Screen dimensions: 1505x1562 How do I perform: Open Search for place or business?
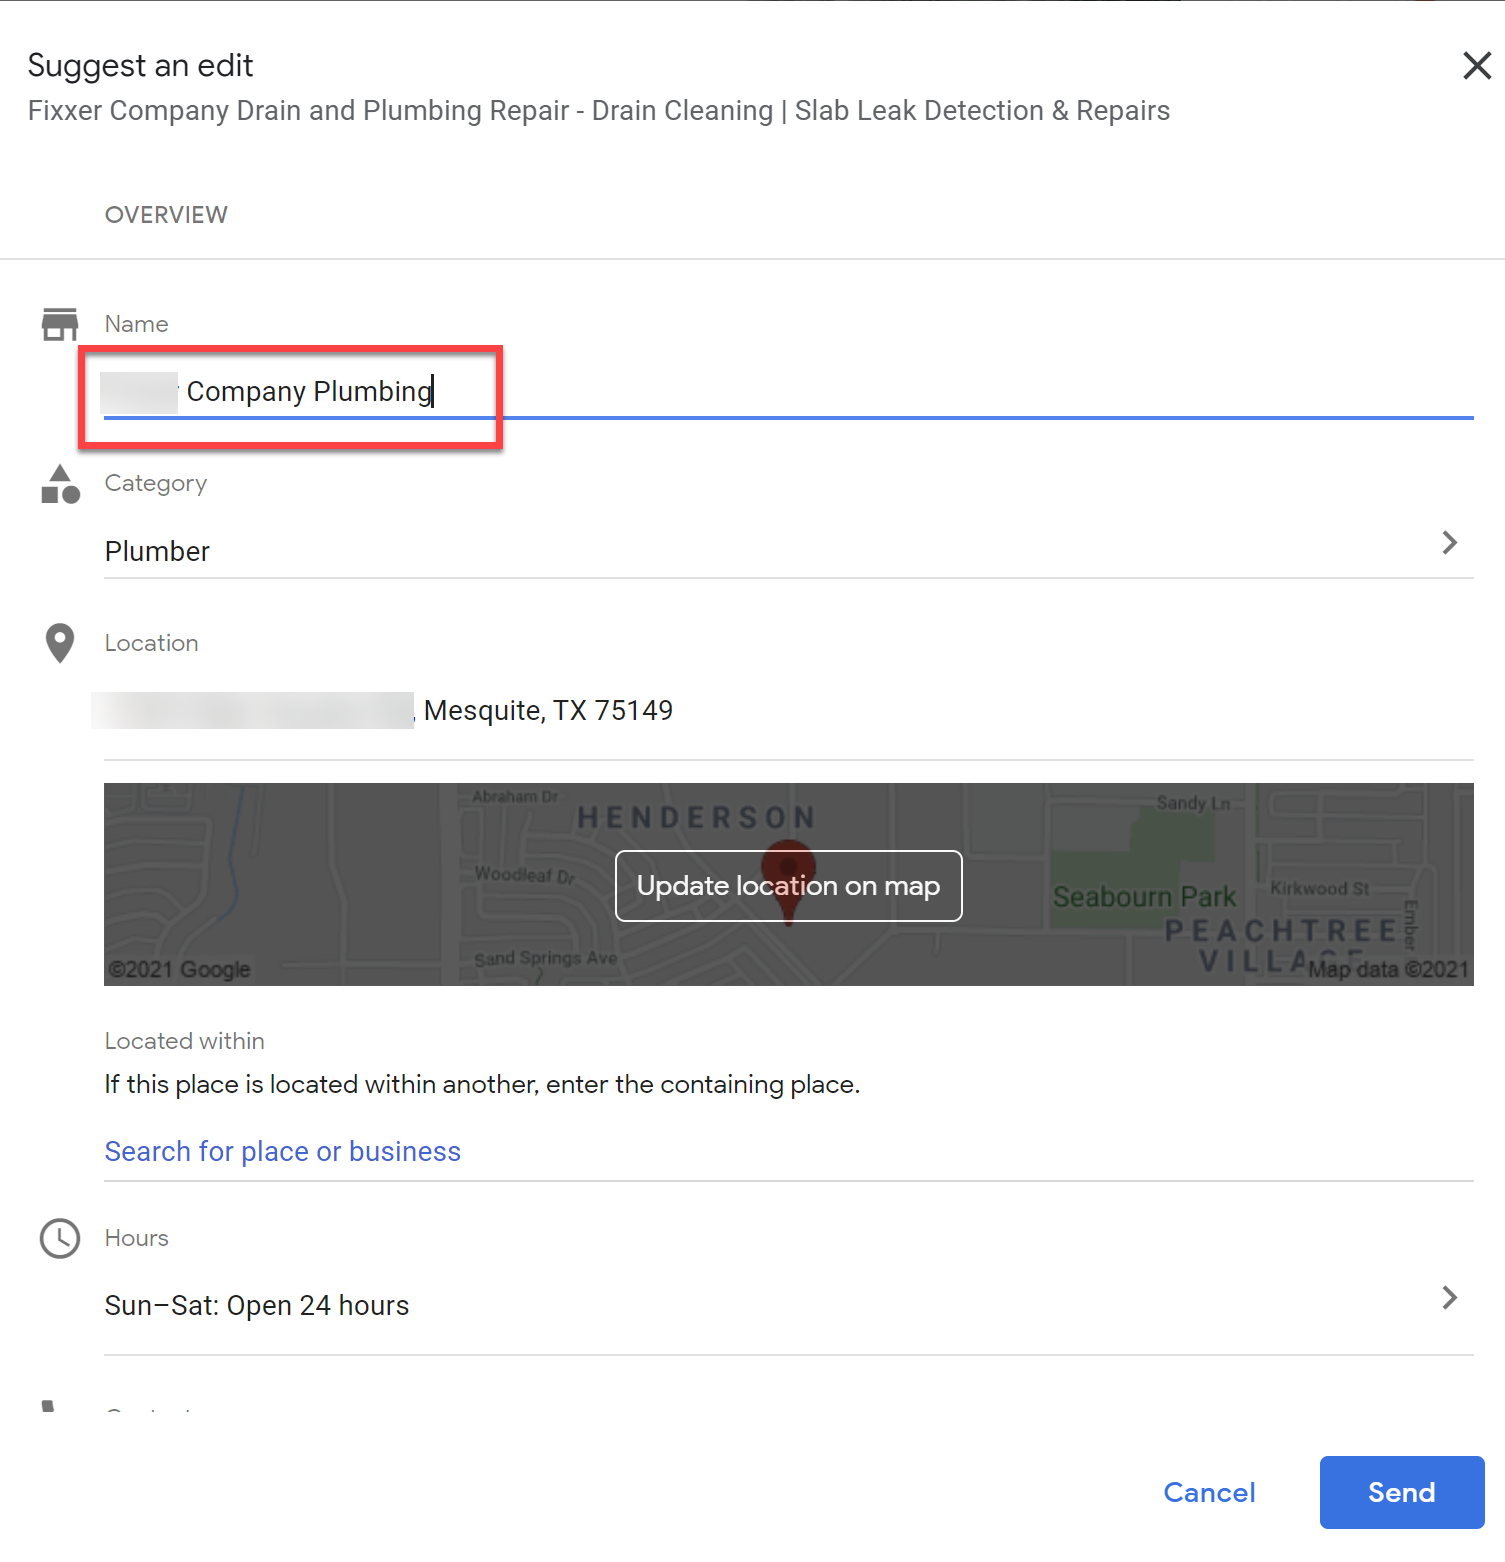tap(282, 1151)
